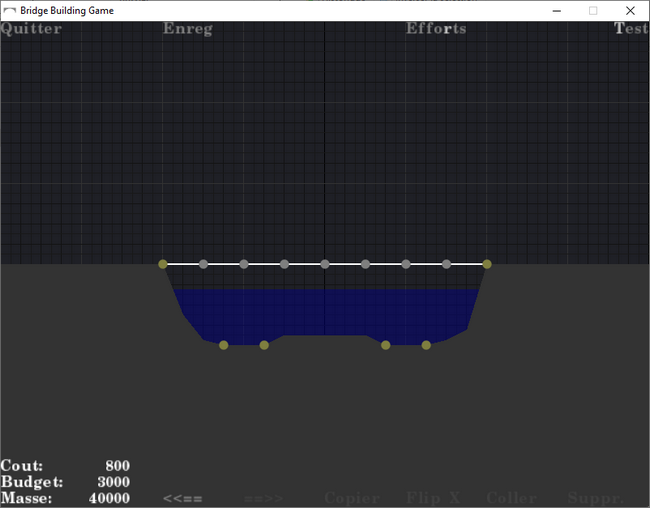Select the first gray node after the left anchor
The height and width of the screenshot is (508, 650).
click(203, 264)
